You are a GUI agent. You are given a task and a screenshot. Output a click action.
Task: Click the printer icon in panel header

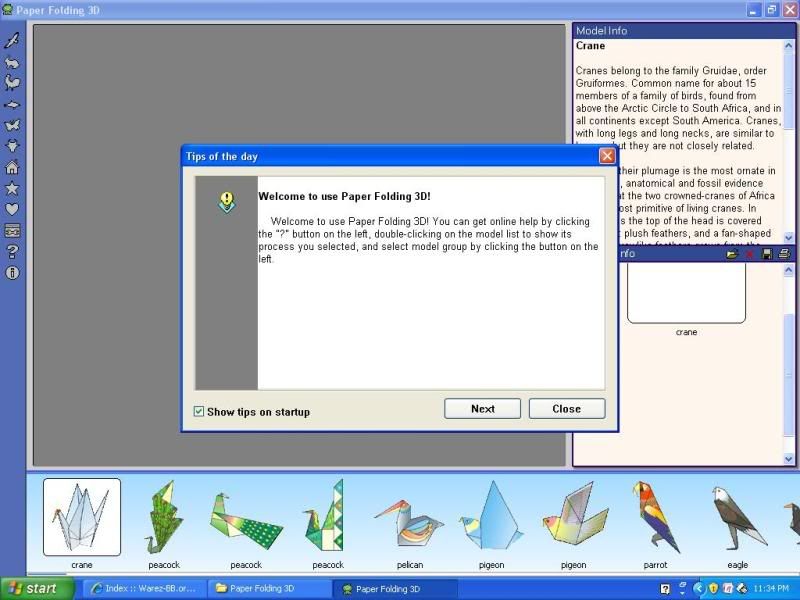(x=784, y=254)
